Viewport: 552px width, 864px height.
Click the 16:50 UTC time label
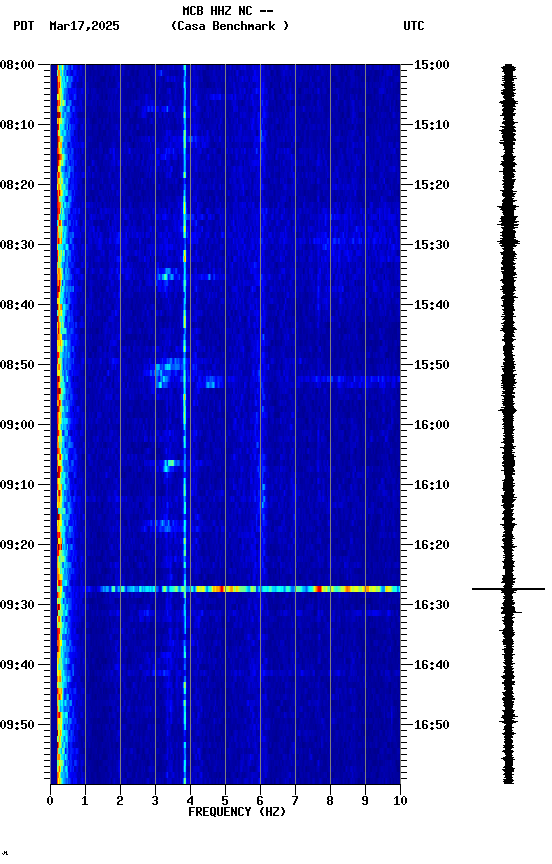pyautogui.click(x=432, y=725)
